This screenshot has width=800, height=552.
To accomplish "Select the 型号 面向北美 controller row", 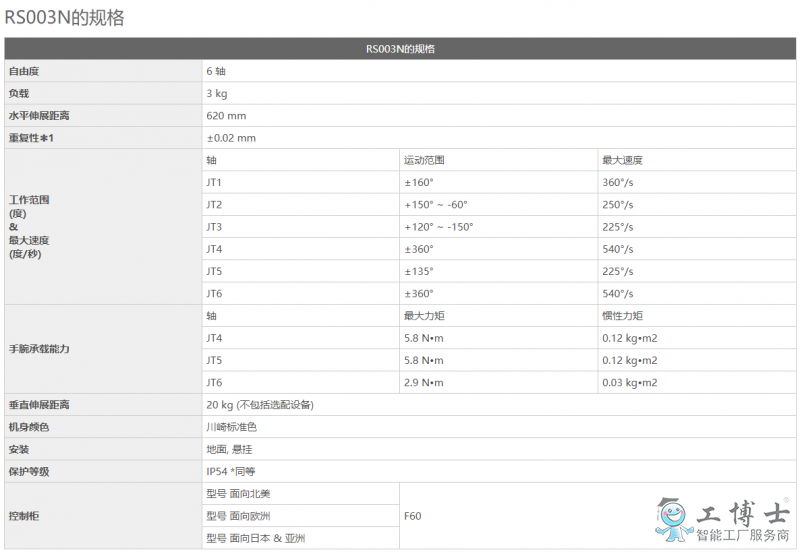I will point(238,494).
